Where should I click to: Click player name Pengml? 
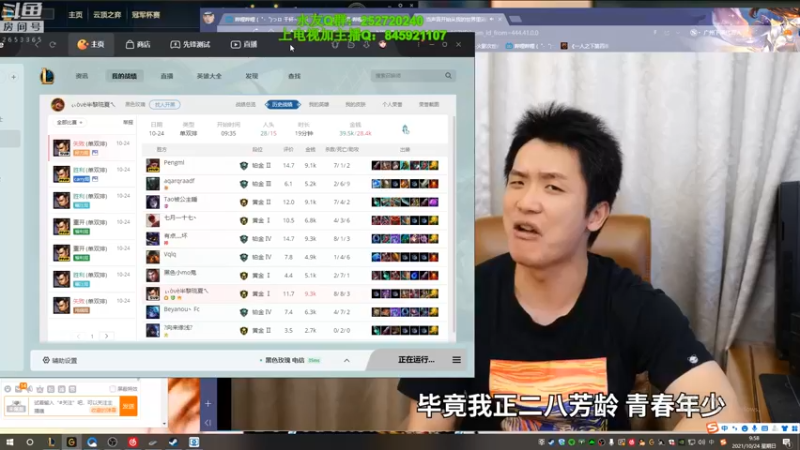point(174,163)
